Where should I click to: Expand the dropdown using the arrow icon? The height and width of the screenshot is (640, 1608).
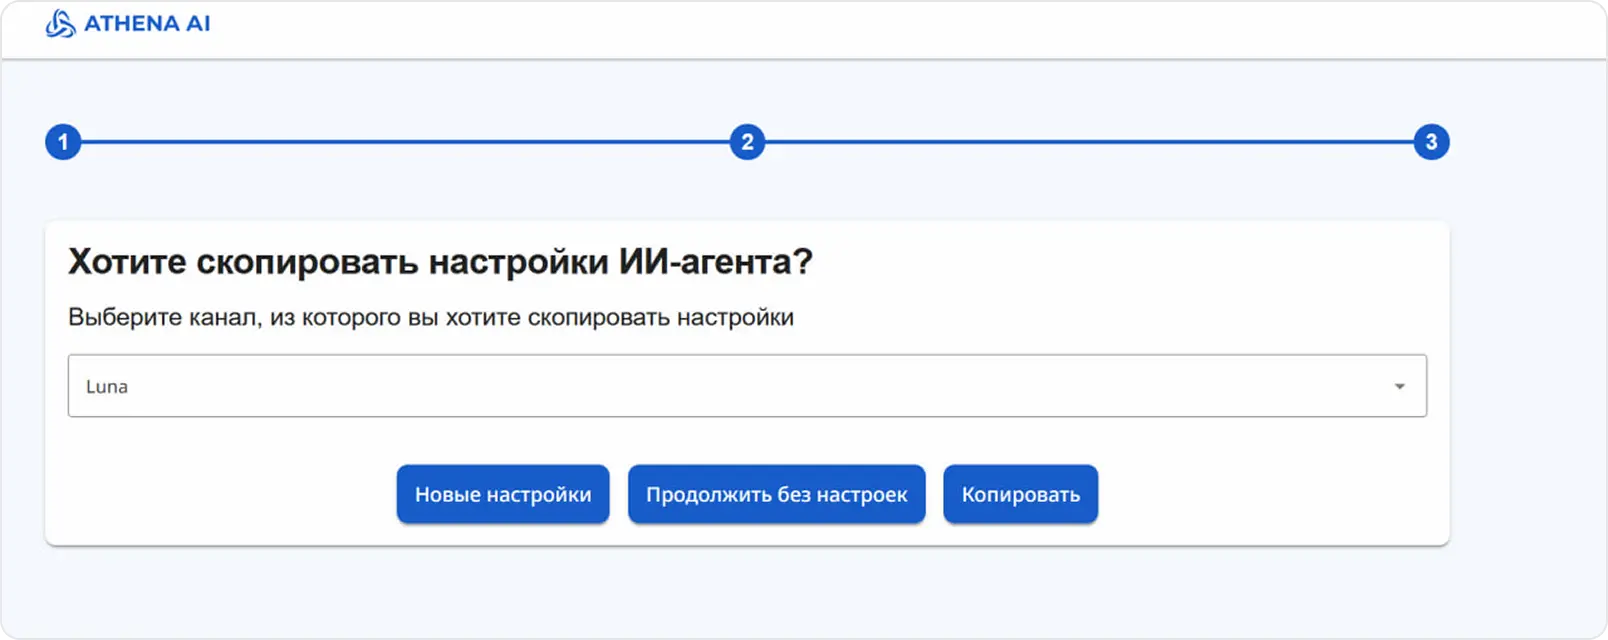click(1399, 386)
